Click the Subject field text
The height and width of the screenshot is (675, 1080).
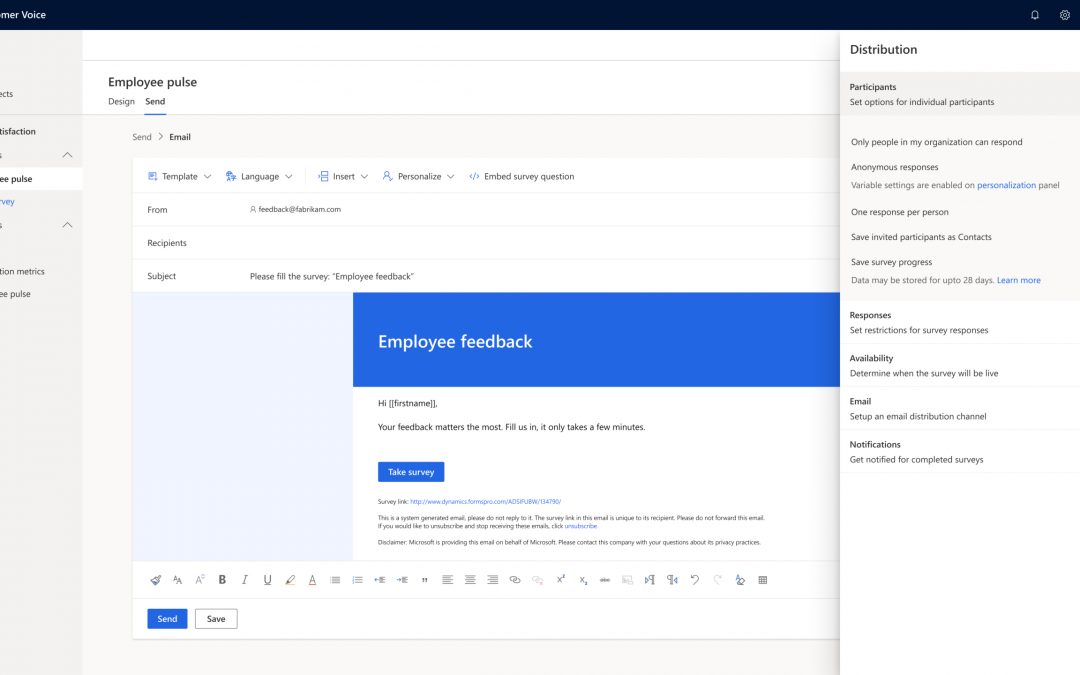point(332,276)
